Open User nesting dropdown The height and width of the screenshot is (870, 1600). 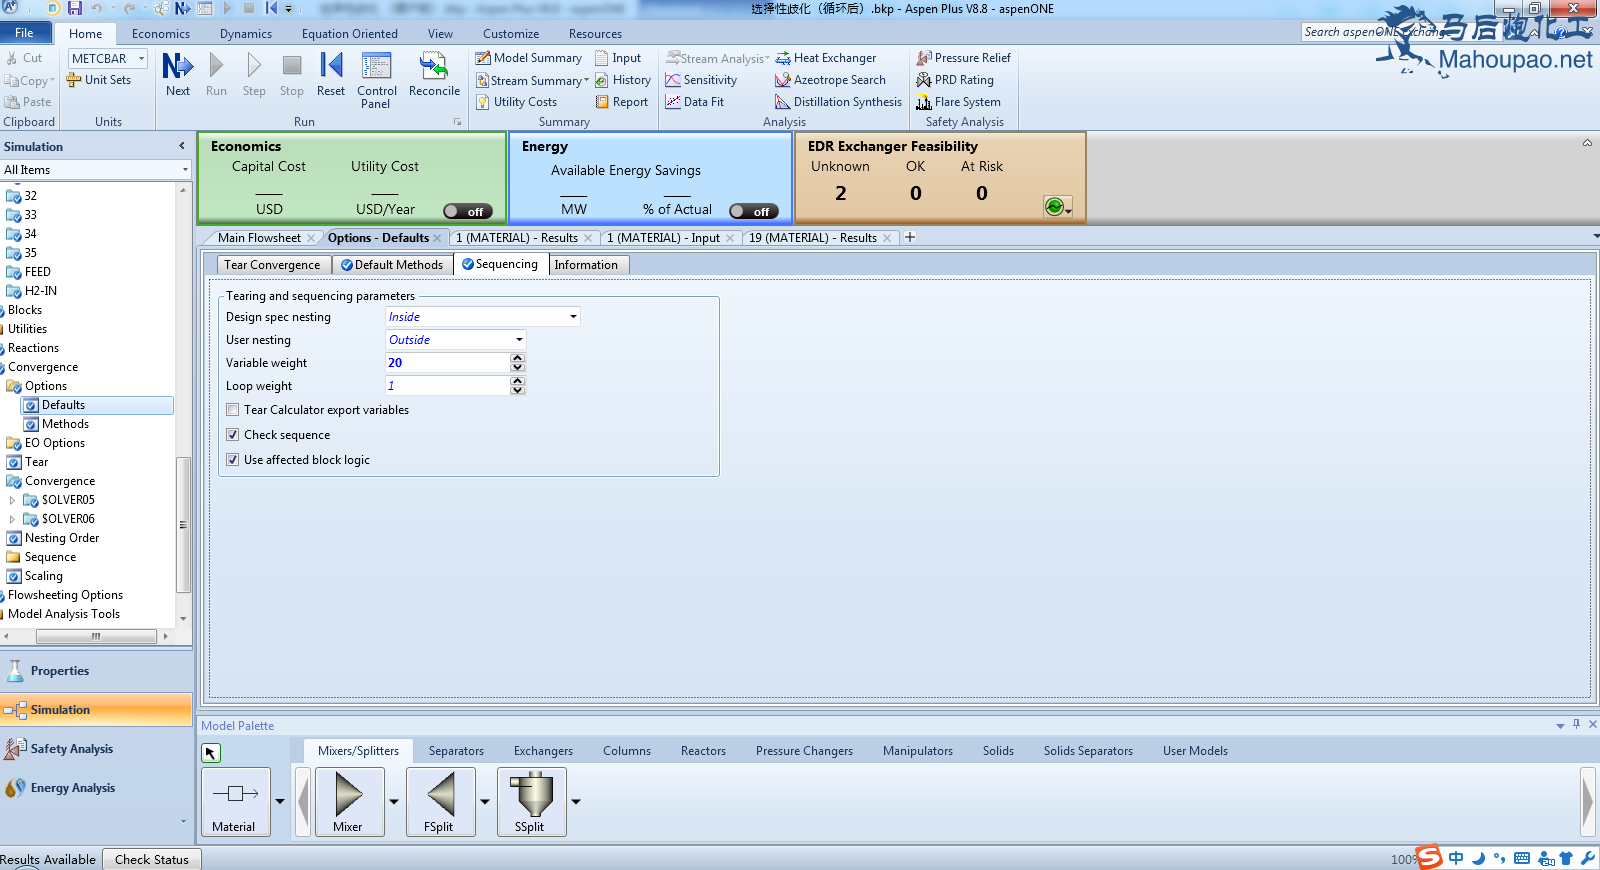(519, 340)
